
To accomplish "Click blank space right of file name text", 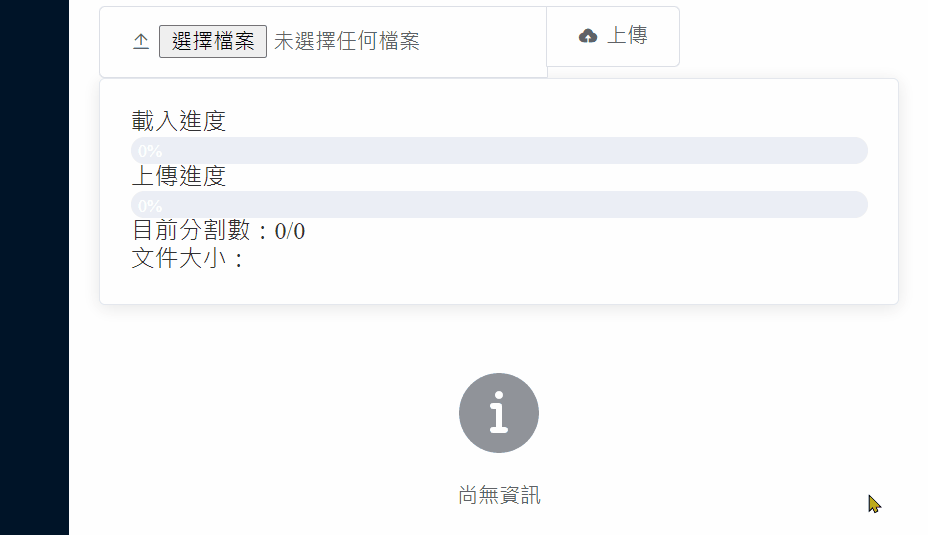I will point(482,41).
